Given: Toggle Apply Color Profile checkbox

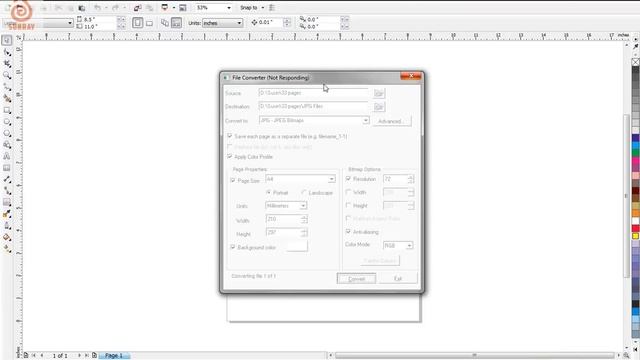Looking at the screenshot, I should pos(230,156).
